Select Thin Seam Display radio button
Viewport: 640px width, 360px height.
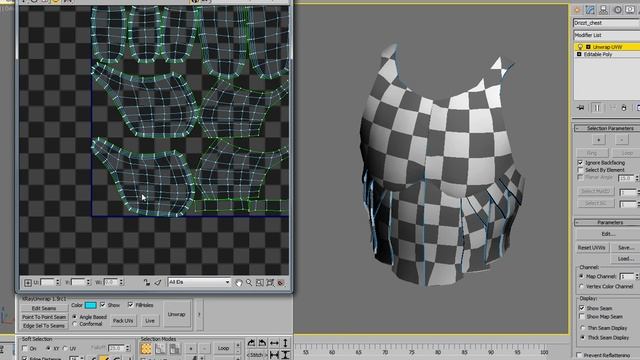(582, 328)
